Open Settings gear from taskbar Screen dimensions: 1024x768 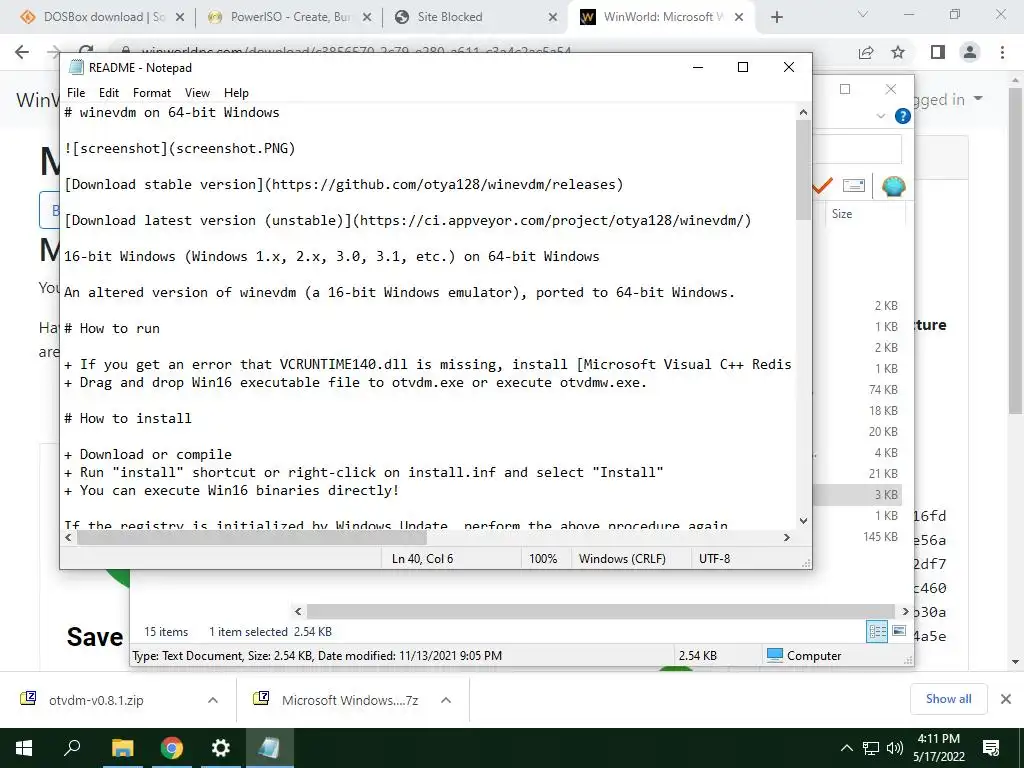[x=221, y=748]
